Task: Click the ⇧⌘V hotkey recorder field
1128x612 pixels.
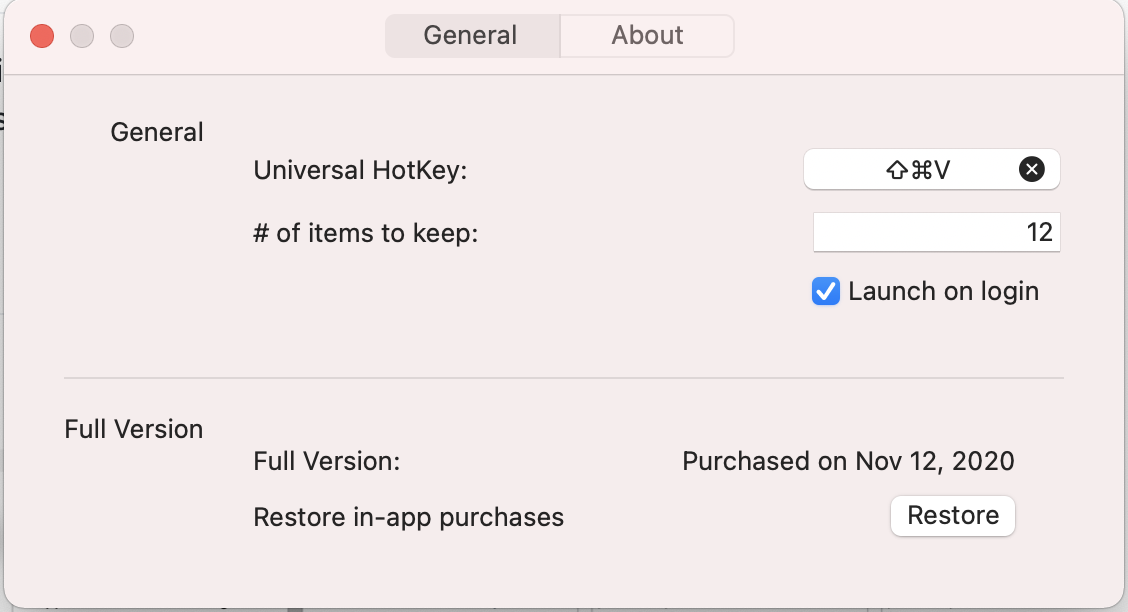Action: (x=918, y=170)
